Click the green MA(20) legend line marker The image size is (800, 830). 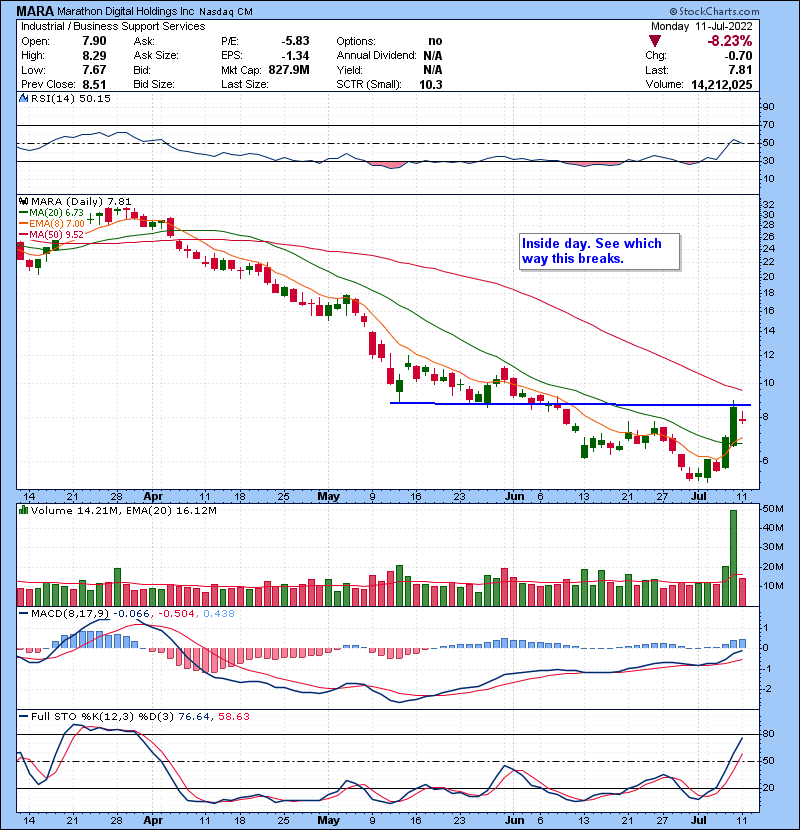tap(23, 212)
